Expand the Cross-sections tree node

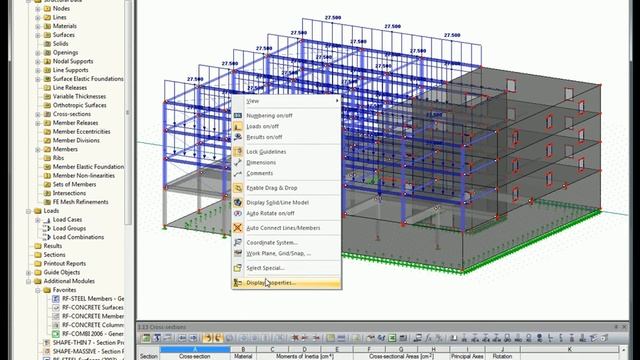coord(38,114)
